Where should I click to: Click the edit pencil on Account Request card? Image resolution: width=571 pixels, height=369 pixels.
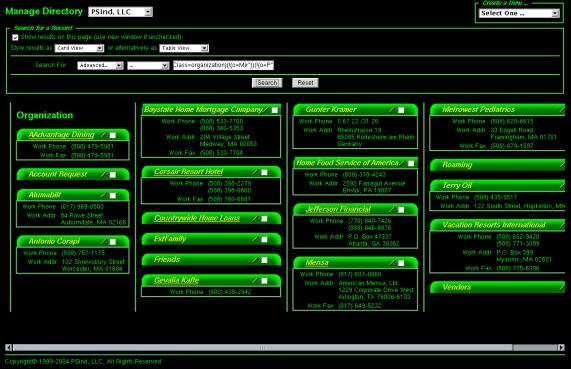click(103, 174)
